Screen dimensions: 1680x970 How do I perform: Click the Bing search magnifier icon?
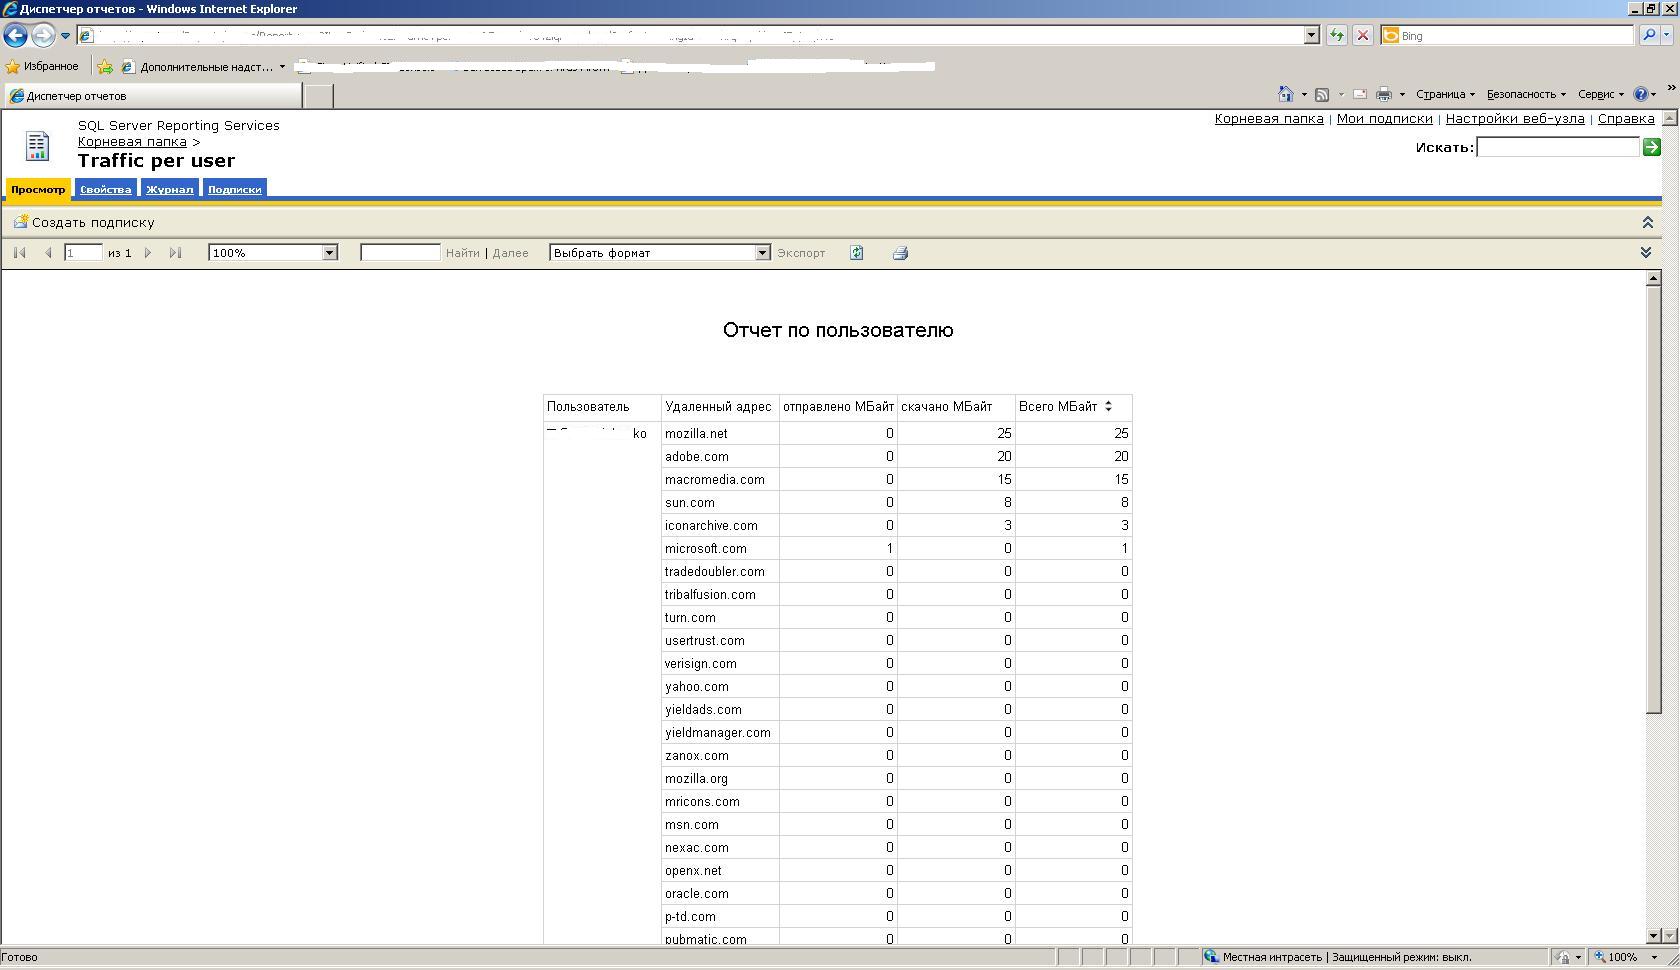tap(1650, 35)
